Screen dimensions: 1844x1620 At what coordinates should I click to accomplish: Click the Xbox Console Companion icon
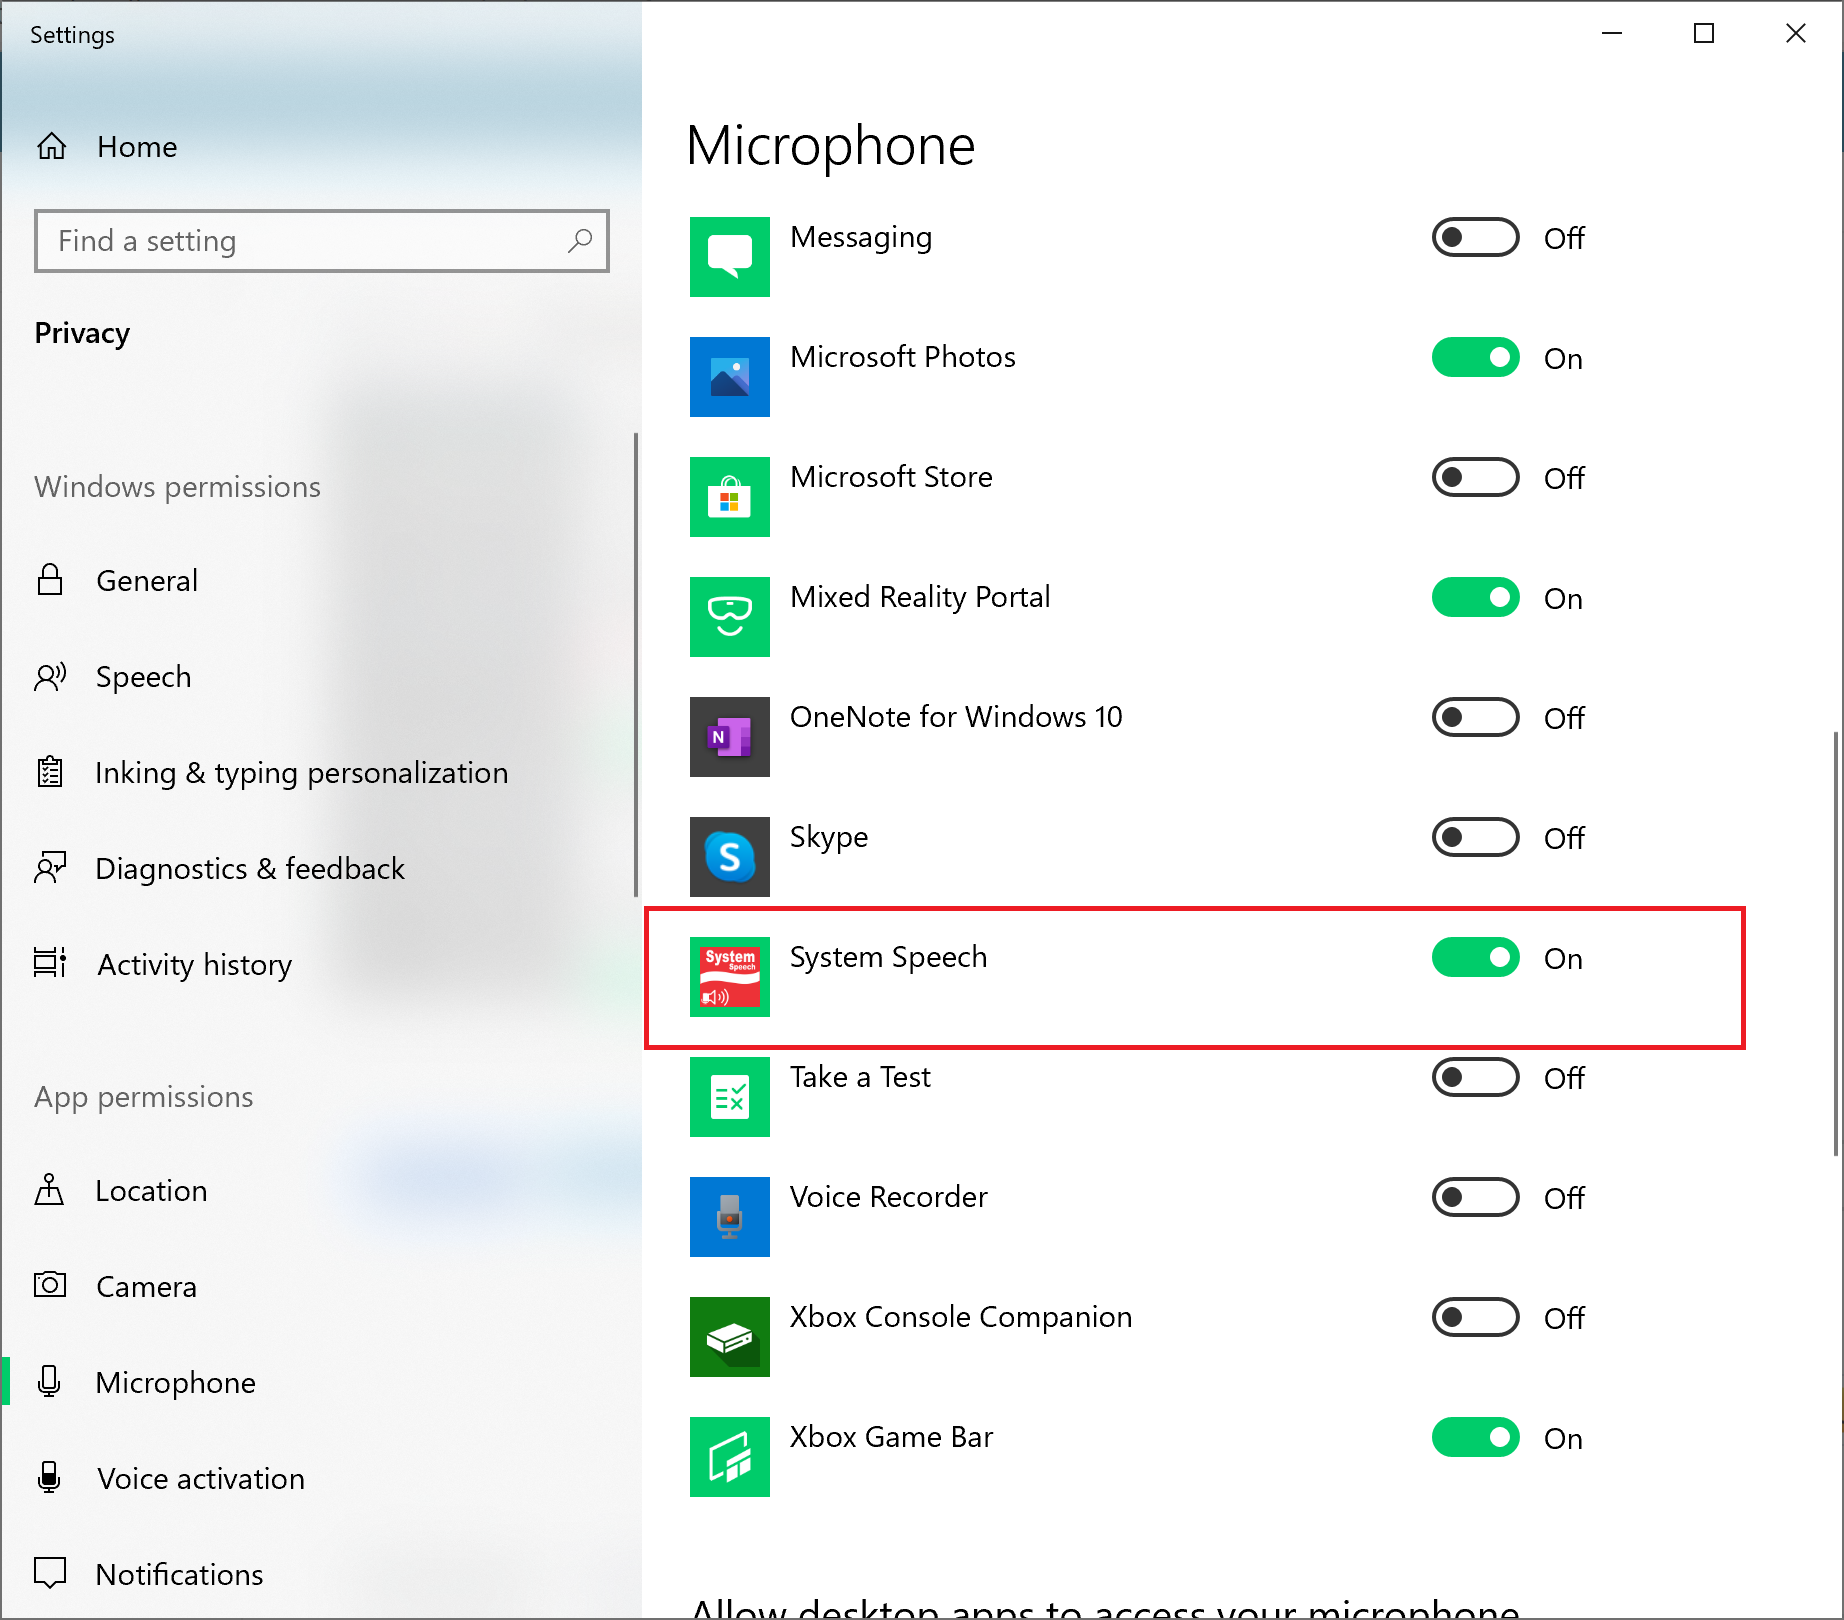tap(730, 1337)
